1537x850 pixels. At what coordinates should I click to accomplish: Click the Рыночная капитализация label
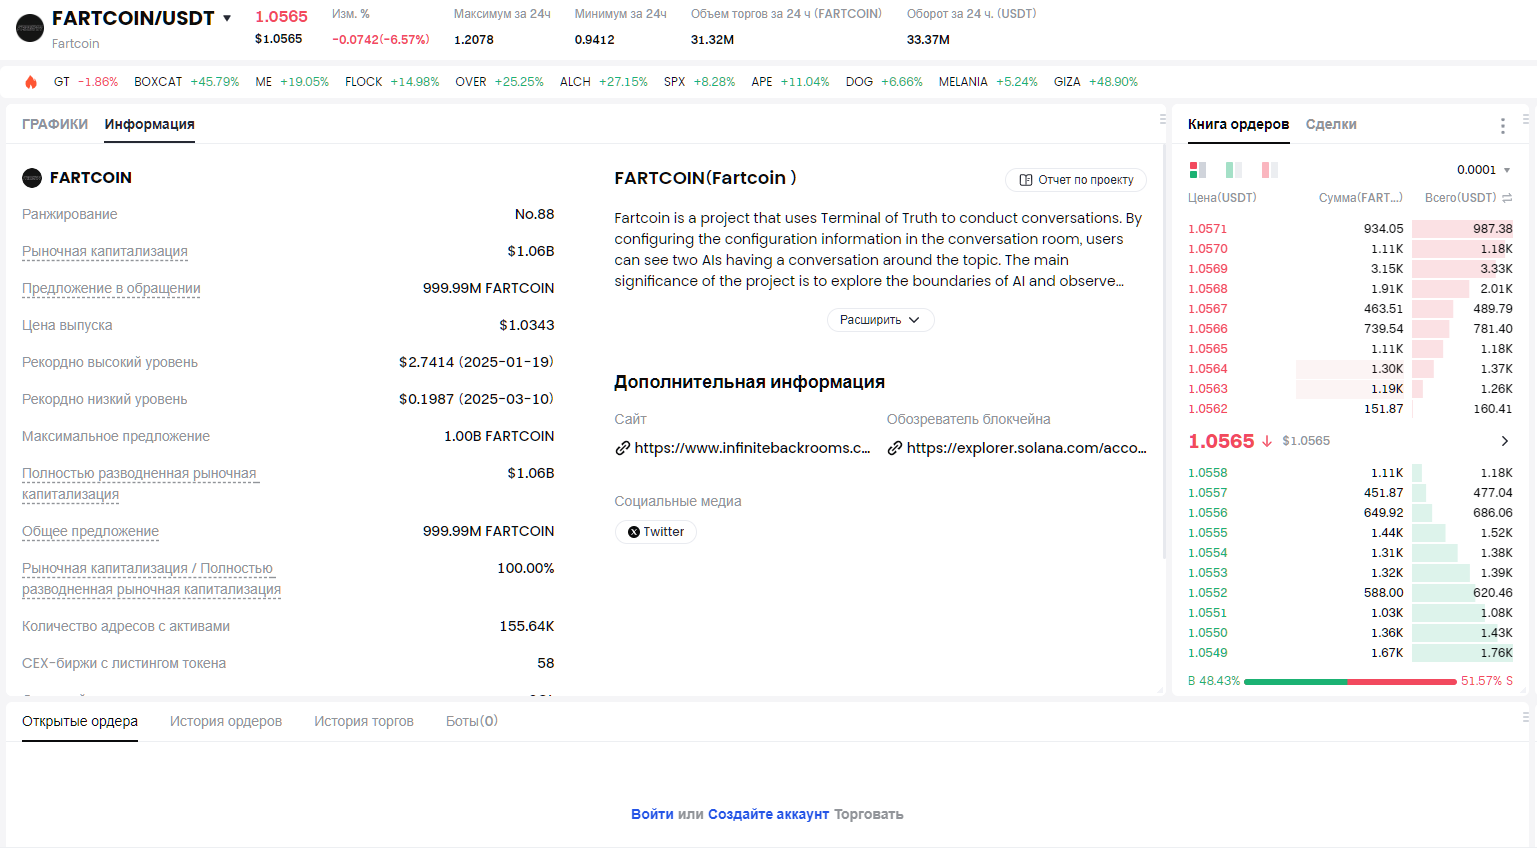105,251
